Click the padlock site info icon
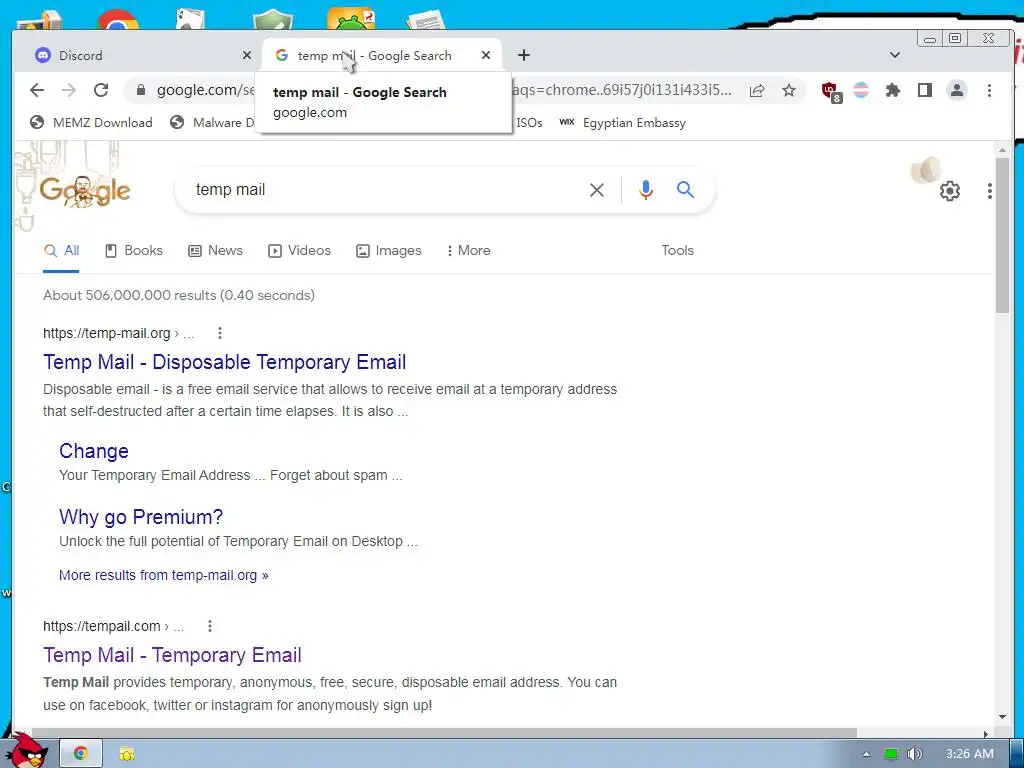Viewport: 1024px width, 768px height. click(x=140, y=90)
